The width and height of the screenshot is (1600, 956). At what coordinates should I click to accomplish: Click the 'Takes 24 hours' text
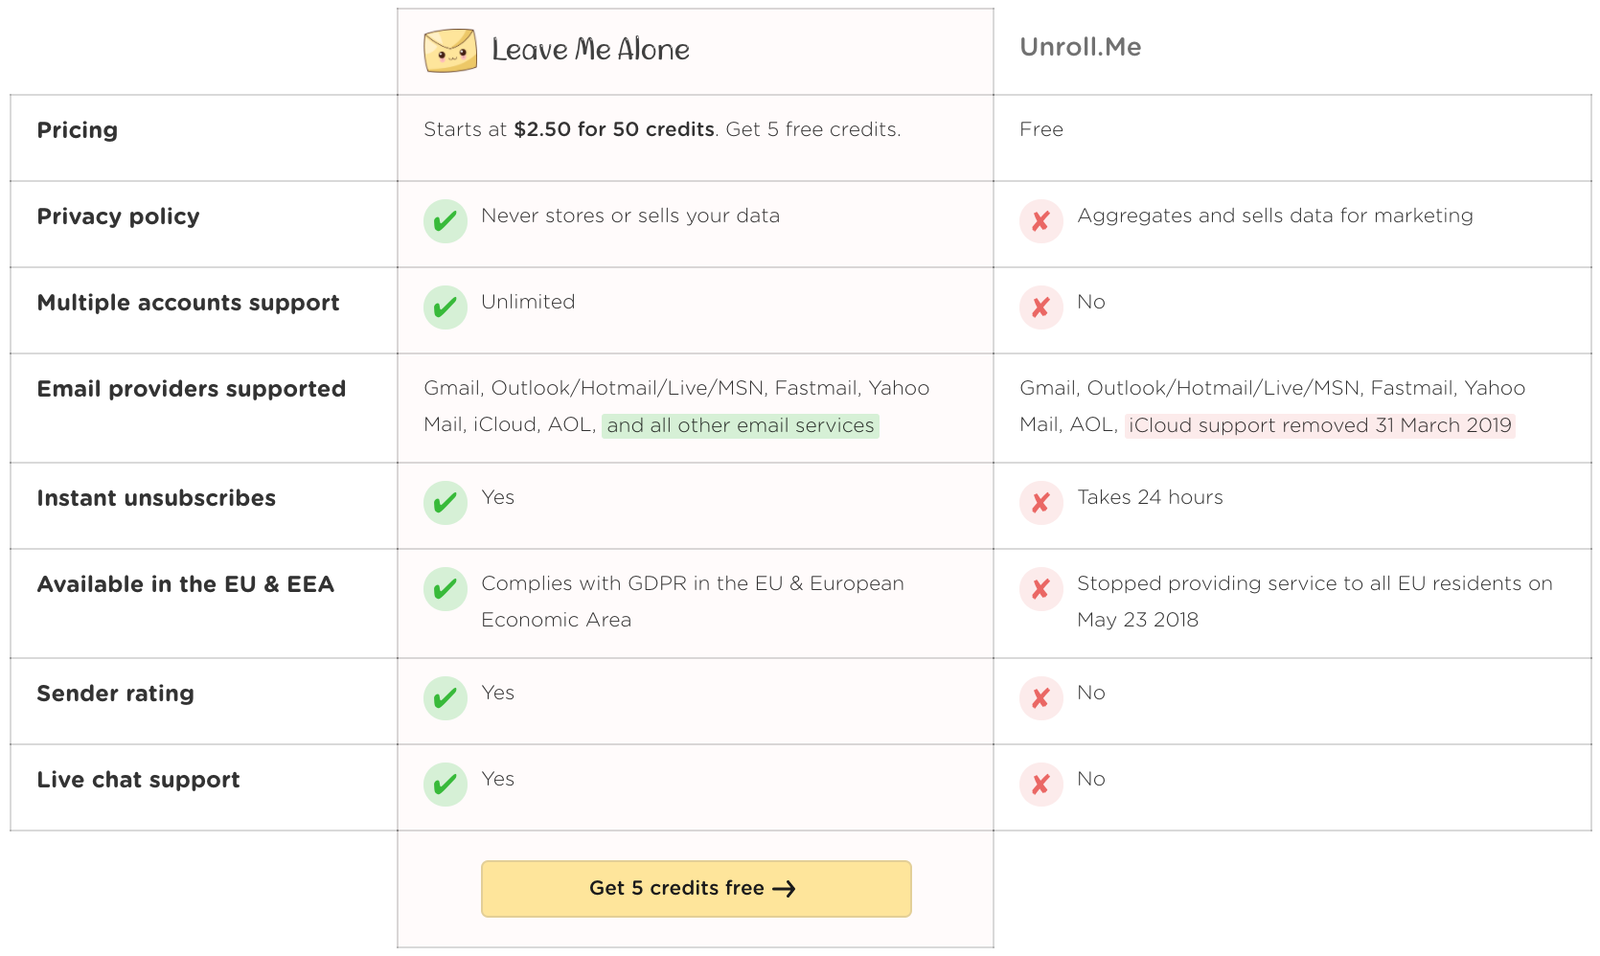1150,497
